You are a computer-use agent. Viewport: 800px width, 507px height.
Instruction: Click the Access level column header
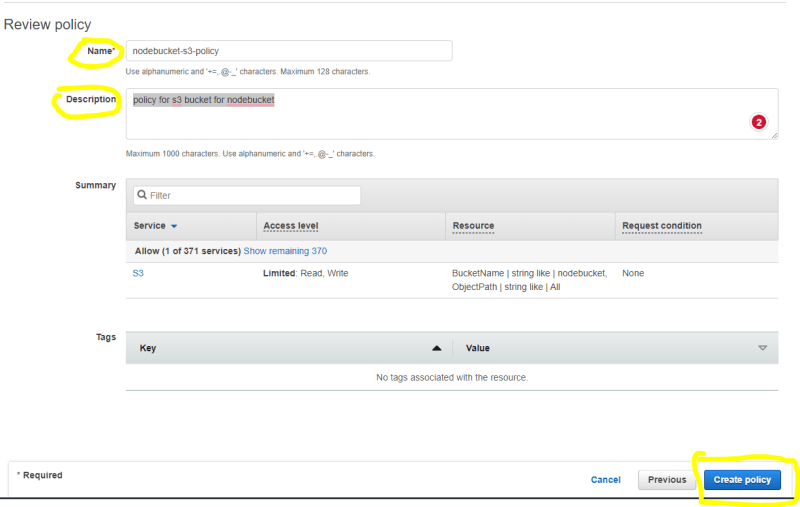(x=291, y=225)
